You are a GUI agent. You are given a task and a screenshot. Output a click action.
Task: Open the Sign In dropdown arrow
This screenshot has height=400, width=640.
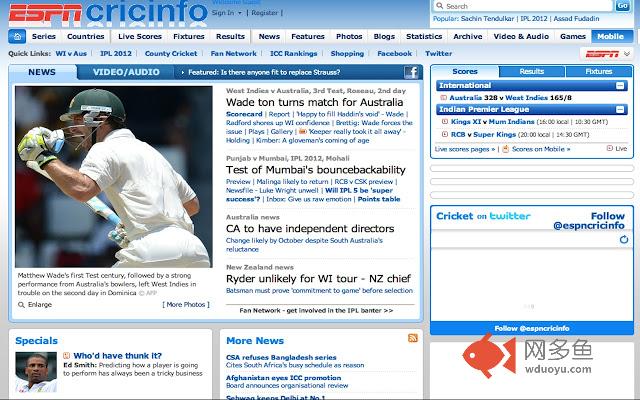(x=240, y=13)
